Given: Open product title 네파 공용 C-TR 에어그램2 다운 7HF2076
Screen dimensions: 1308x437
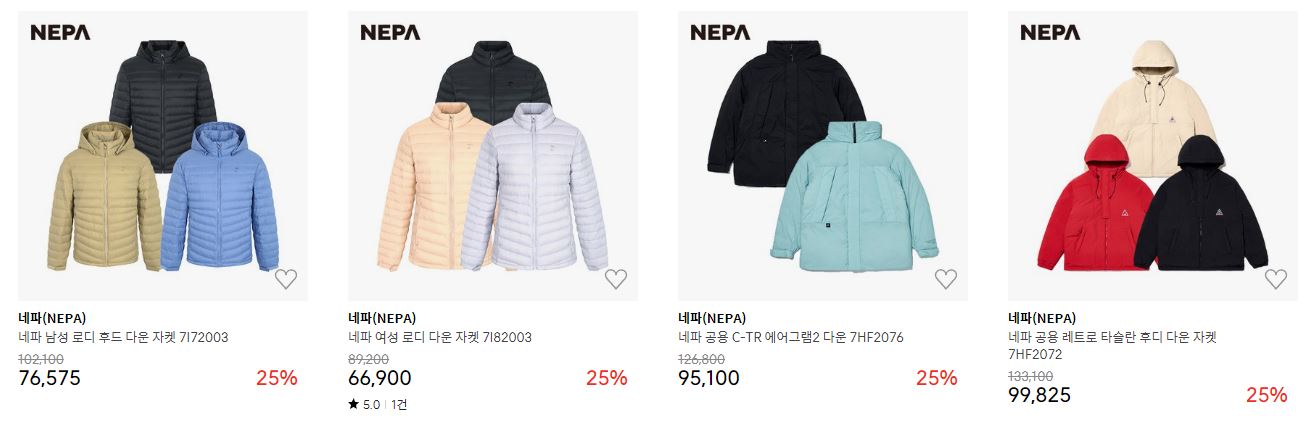Looking at the screenshot, I should (x=791, y=337).
